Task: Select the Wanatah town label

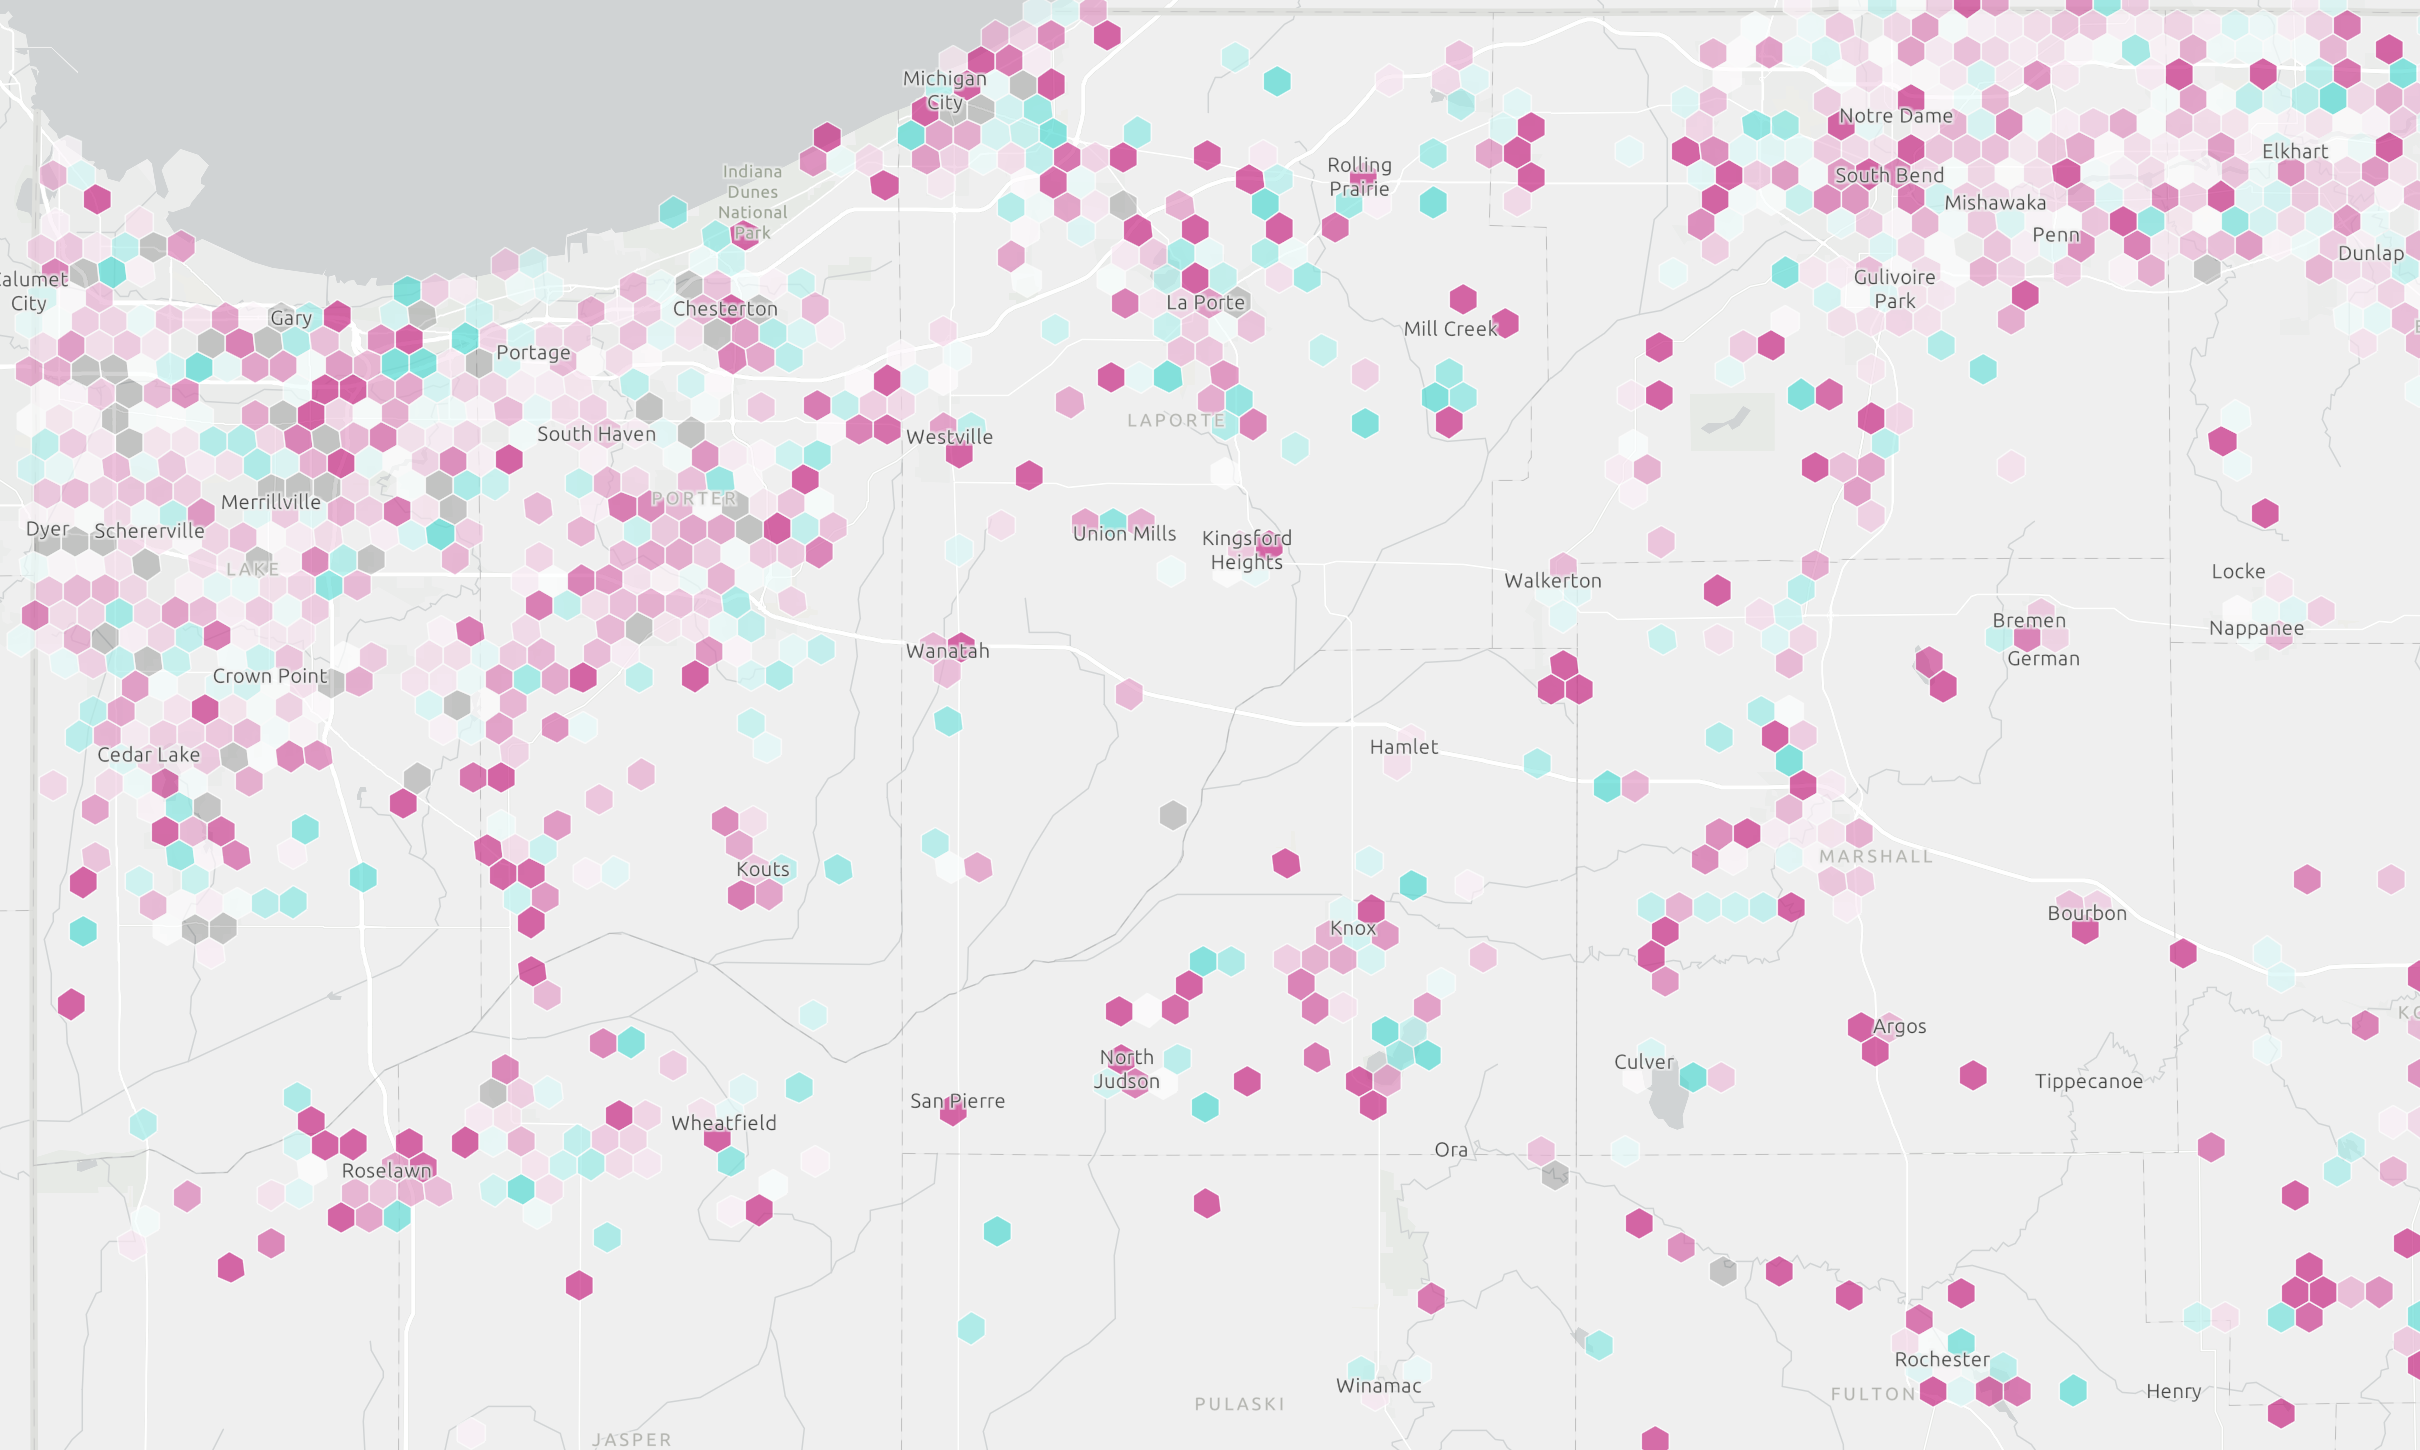Action: point(947,651)
